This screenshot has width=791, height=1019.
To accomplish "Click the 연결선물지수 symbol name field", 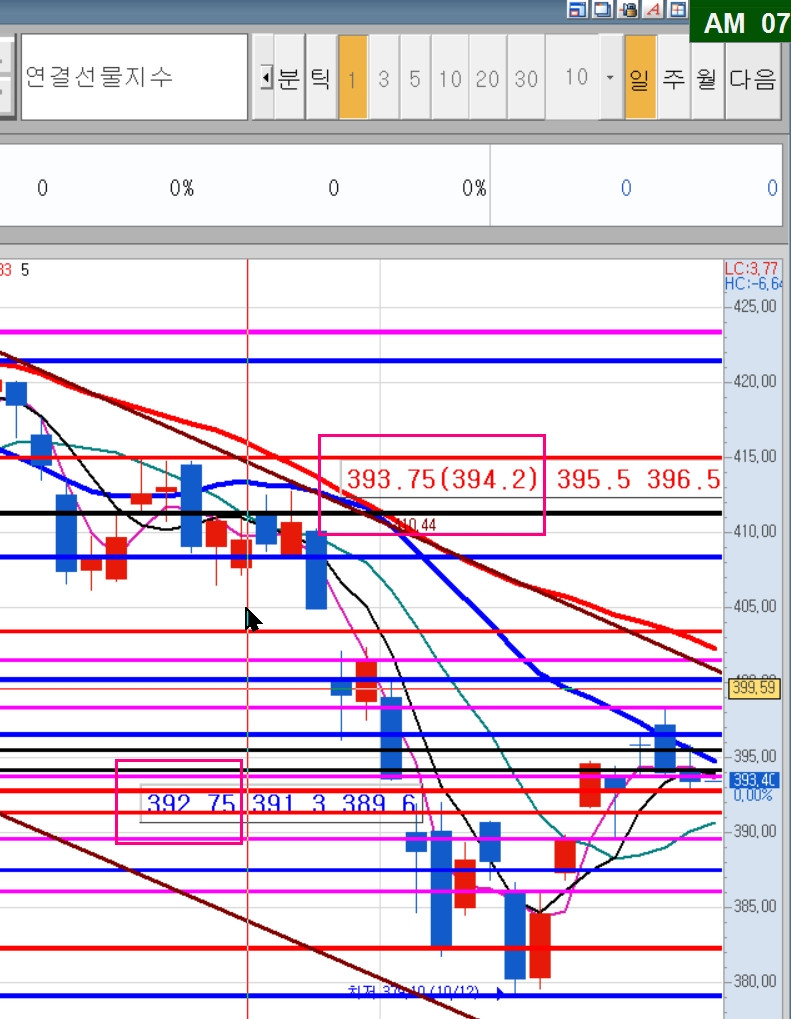I will coord(135,77).
